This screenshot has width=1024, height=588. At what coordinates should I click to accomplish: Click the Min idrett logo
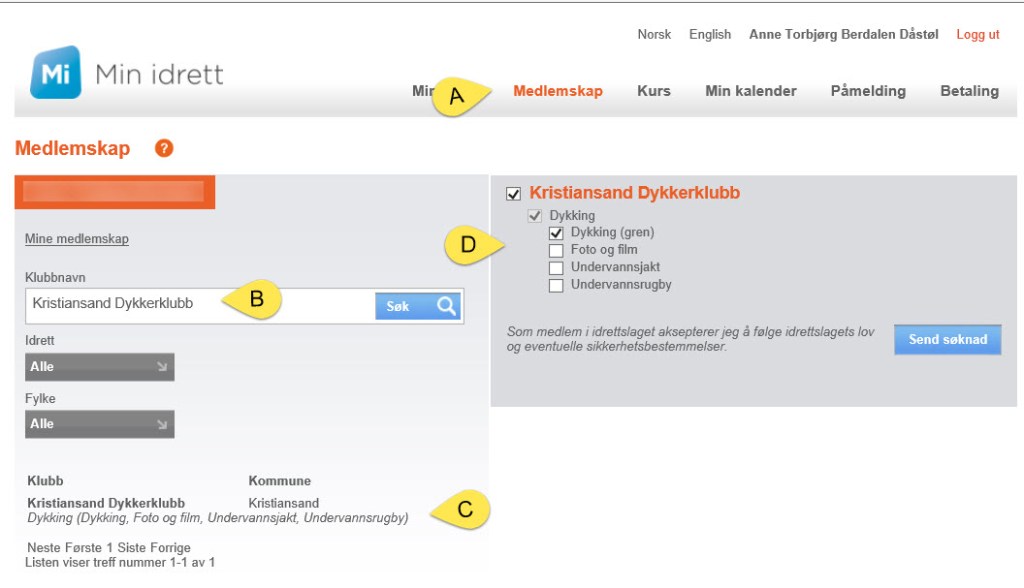126,73
